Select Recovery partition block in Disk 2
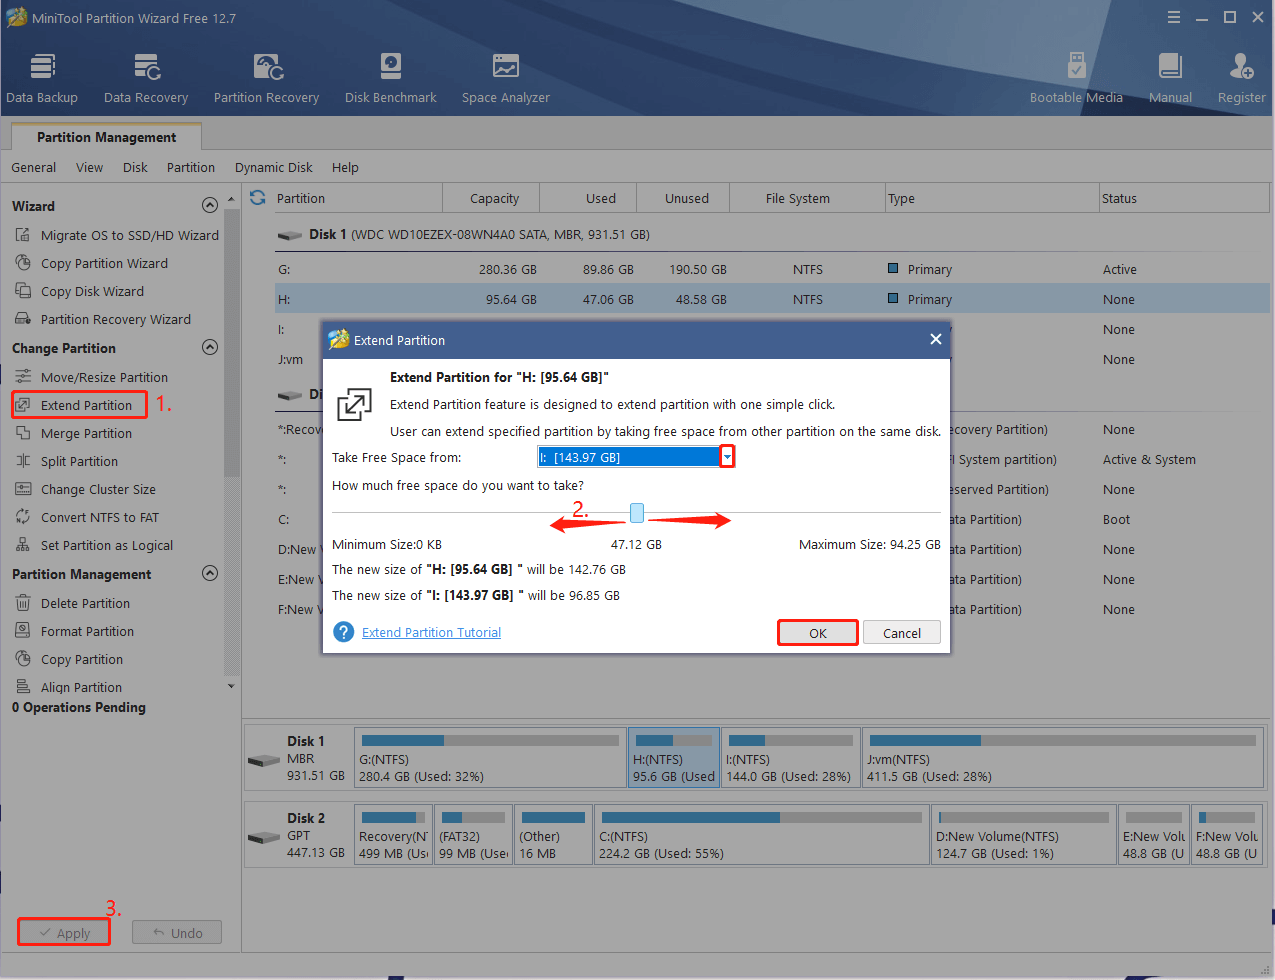This screenshot has height=980, width=1275. (394, 835)
